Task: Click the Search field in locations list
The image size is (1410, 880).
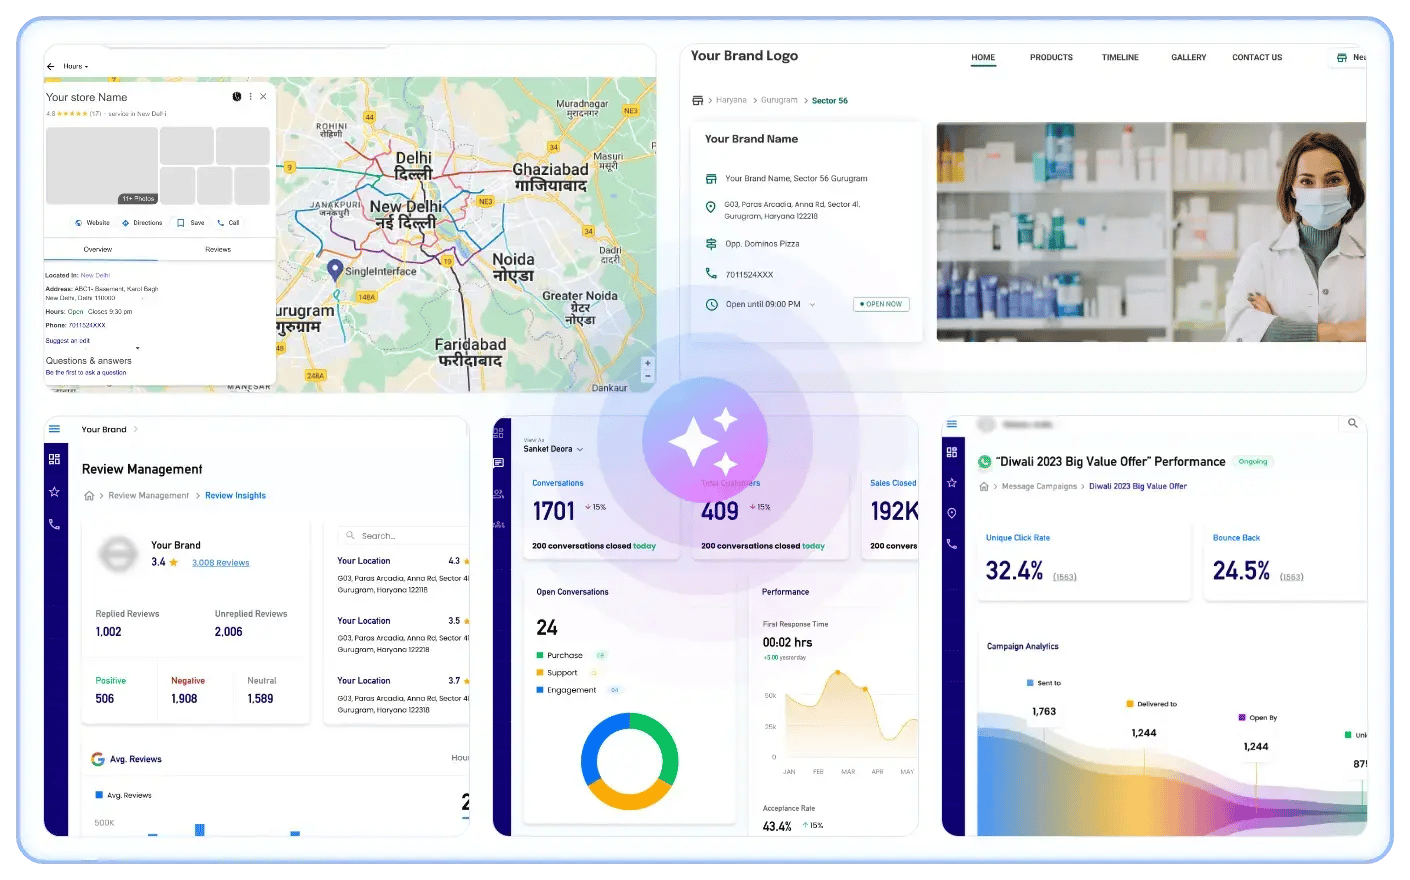Action: pyautogui.click(x=404, y=536)
